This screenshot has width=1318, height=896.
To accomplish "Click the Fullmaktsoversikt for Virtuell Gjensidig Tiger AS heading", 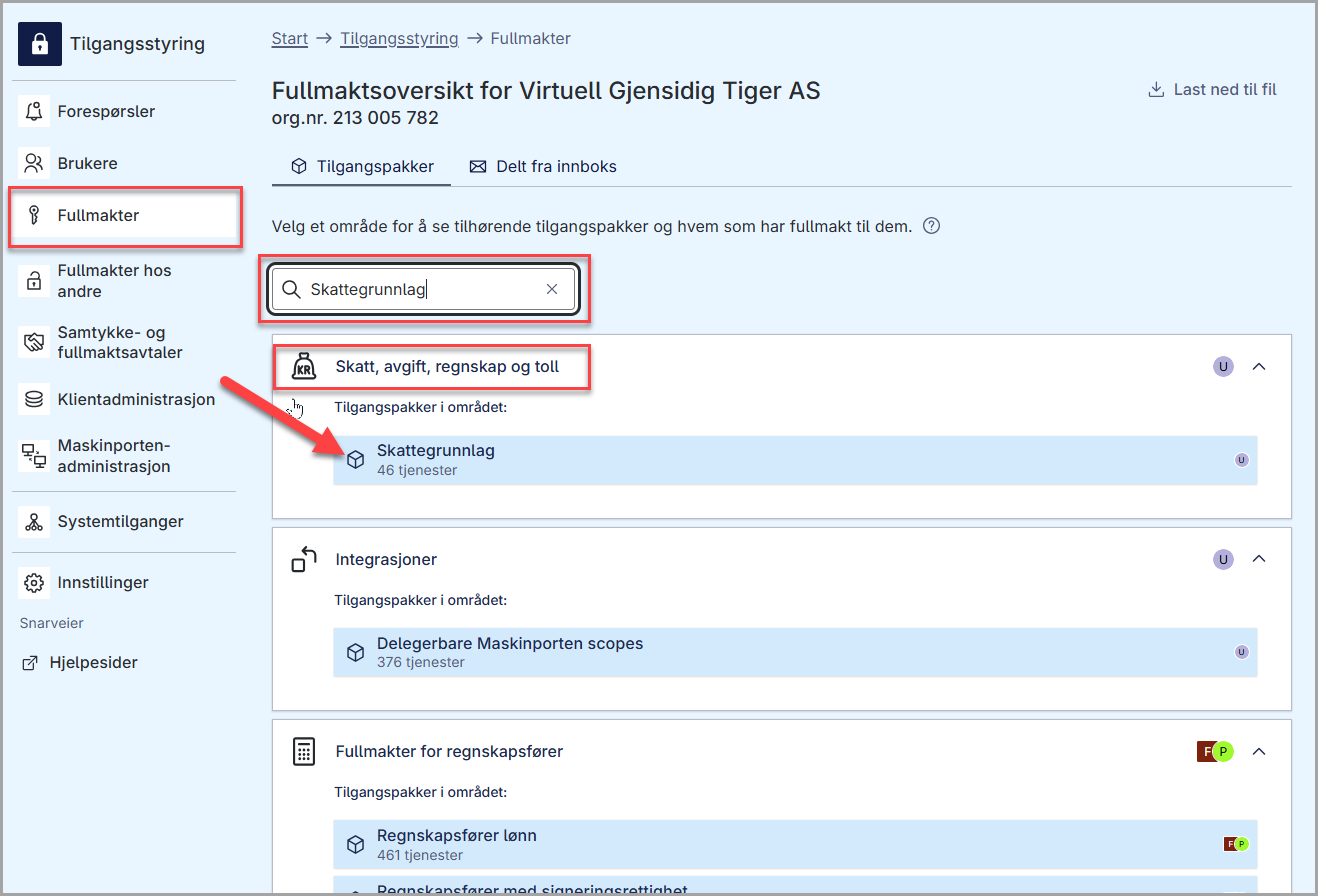I will (546, 91).
